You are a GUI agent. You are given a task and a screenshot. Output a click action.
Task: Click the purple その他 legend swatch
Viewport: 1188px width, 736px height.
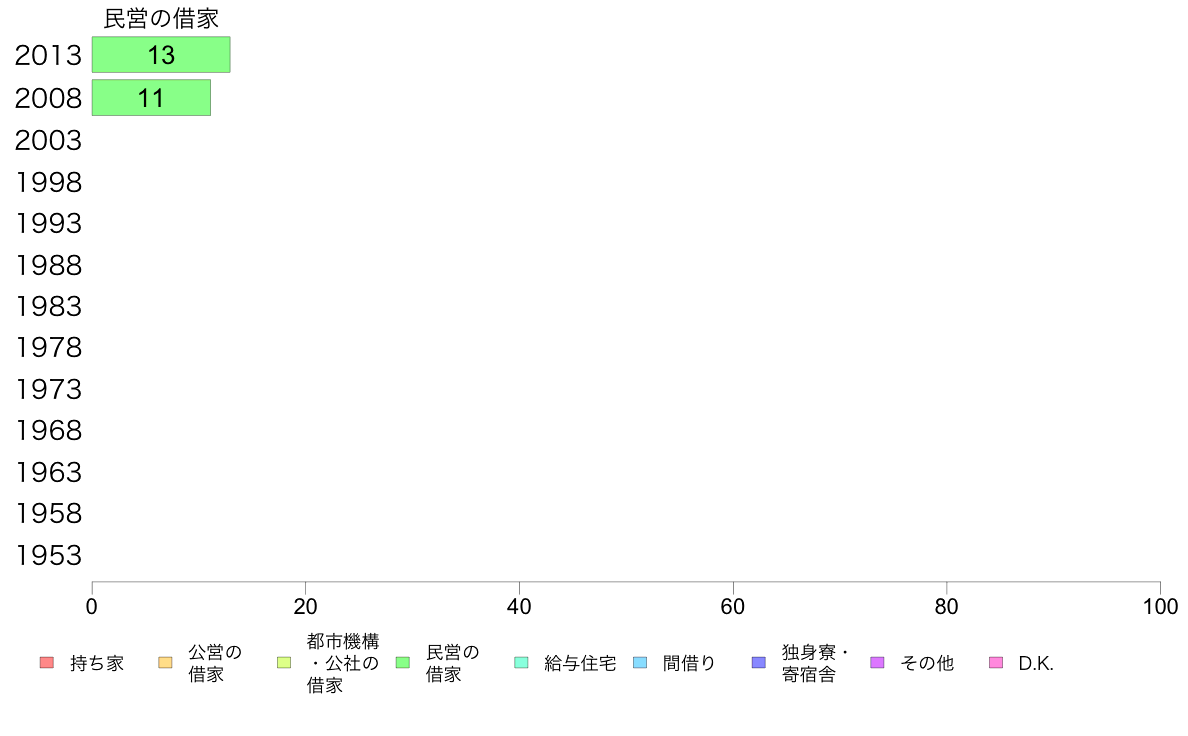click(877, 662)
